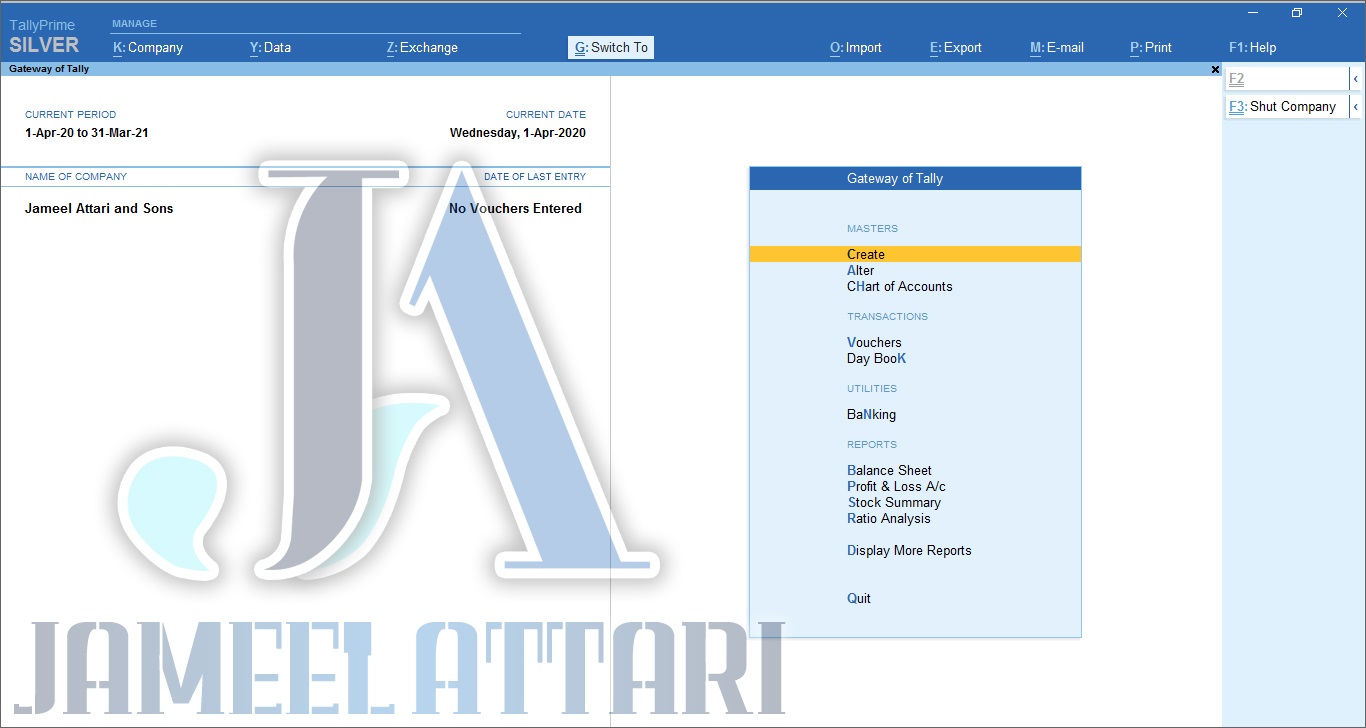Open F1: Help
Viewport: 1366px width, 728px height.
pos(1253,47)
